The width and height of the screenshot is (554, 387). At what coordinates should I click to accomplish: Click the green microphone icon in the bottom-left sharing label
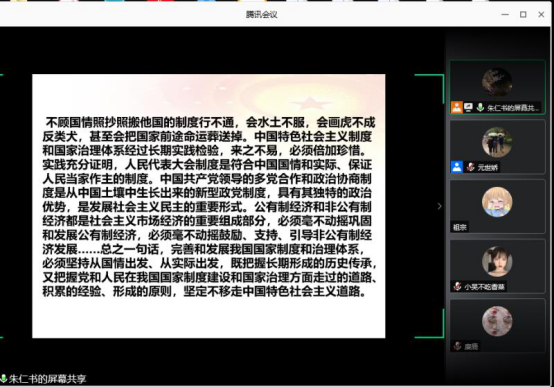[x=4, y=379]
